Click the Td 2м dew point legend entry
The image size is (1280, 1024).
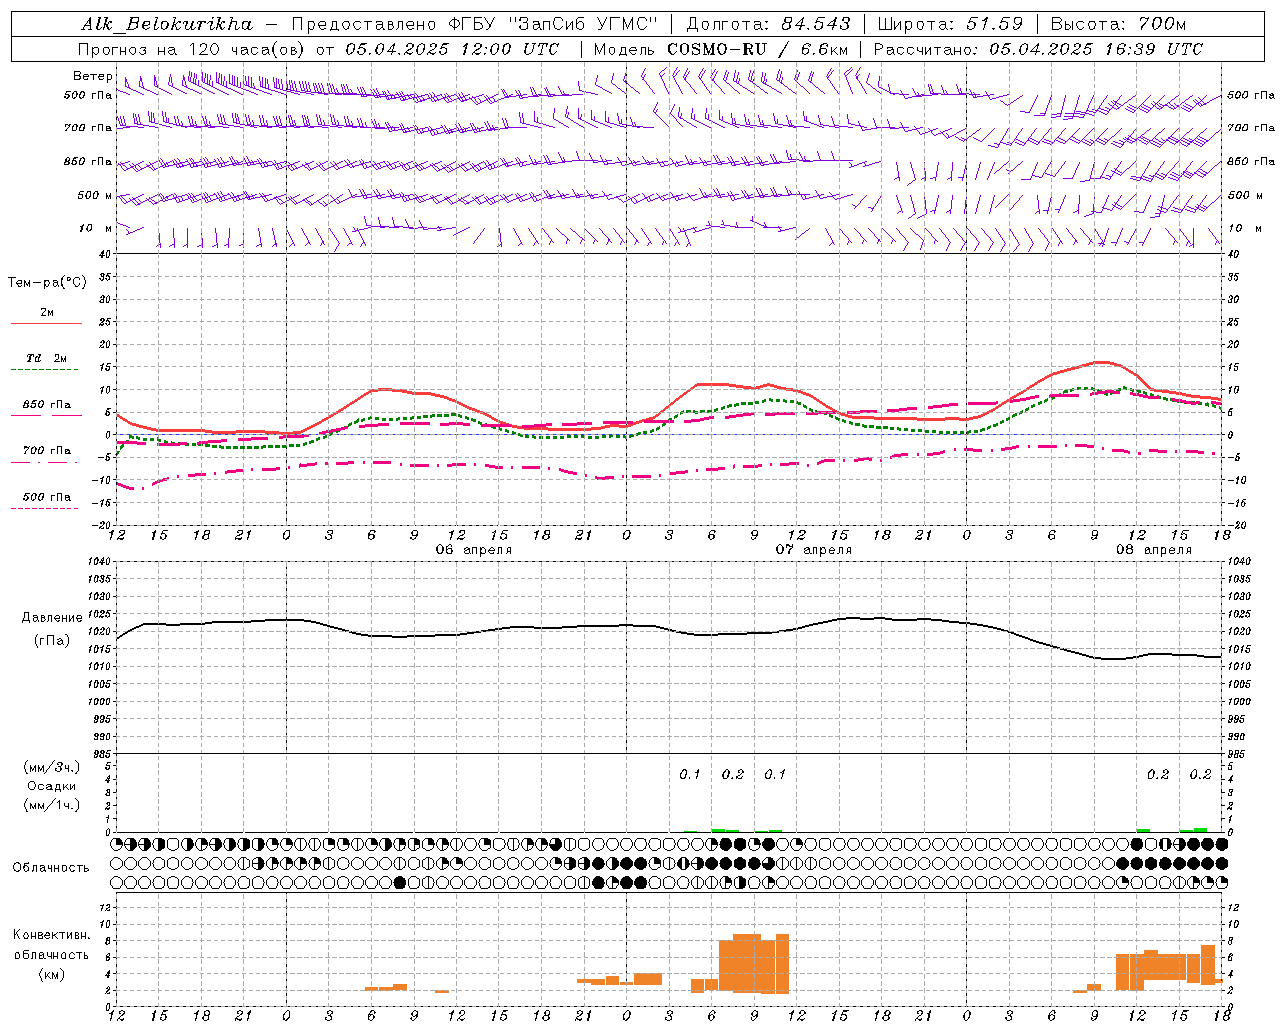click(47, 358)
